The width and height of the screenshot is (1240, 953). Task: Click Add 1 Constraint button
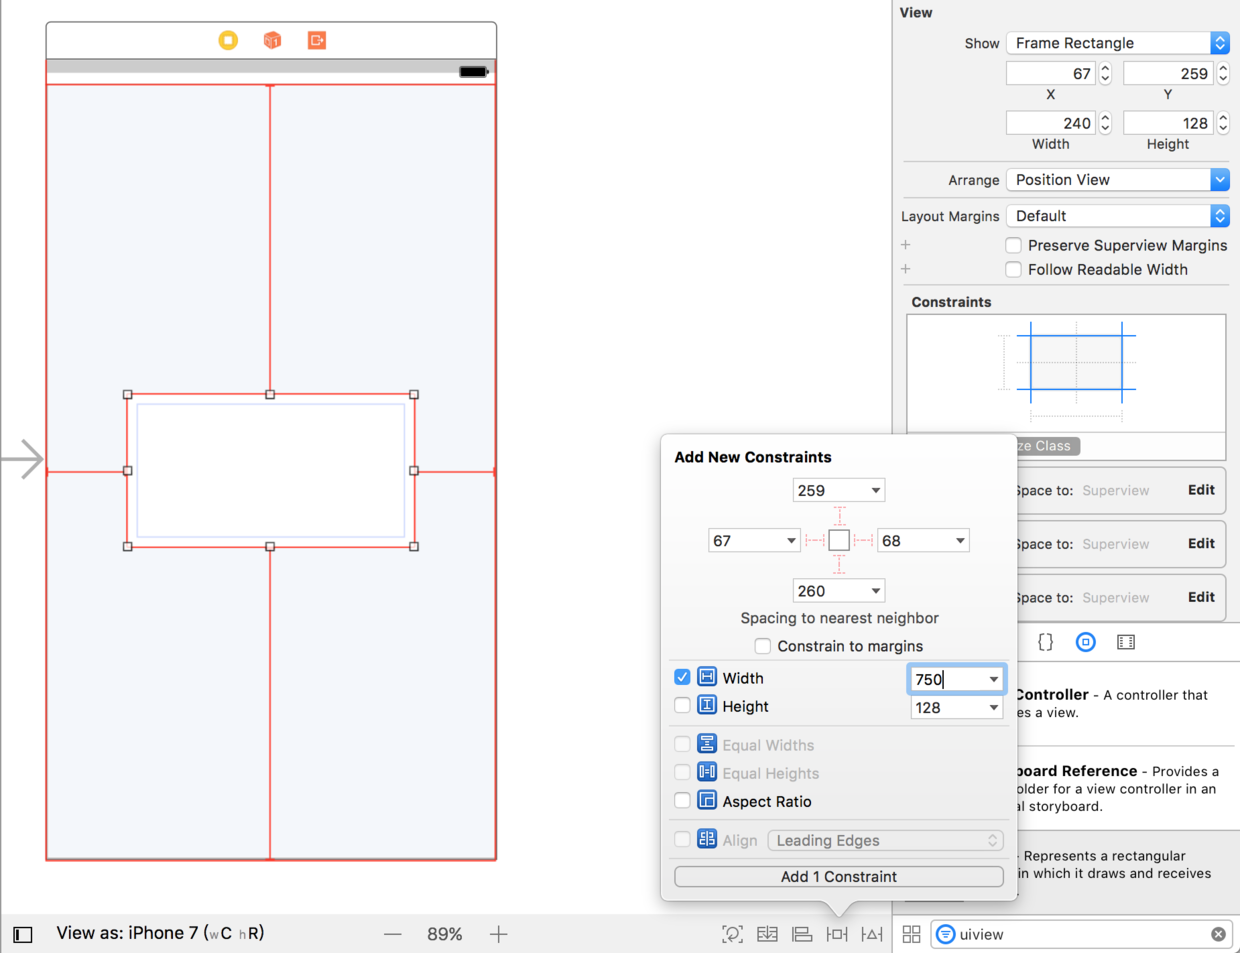(x=839, y=876)
